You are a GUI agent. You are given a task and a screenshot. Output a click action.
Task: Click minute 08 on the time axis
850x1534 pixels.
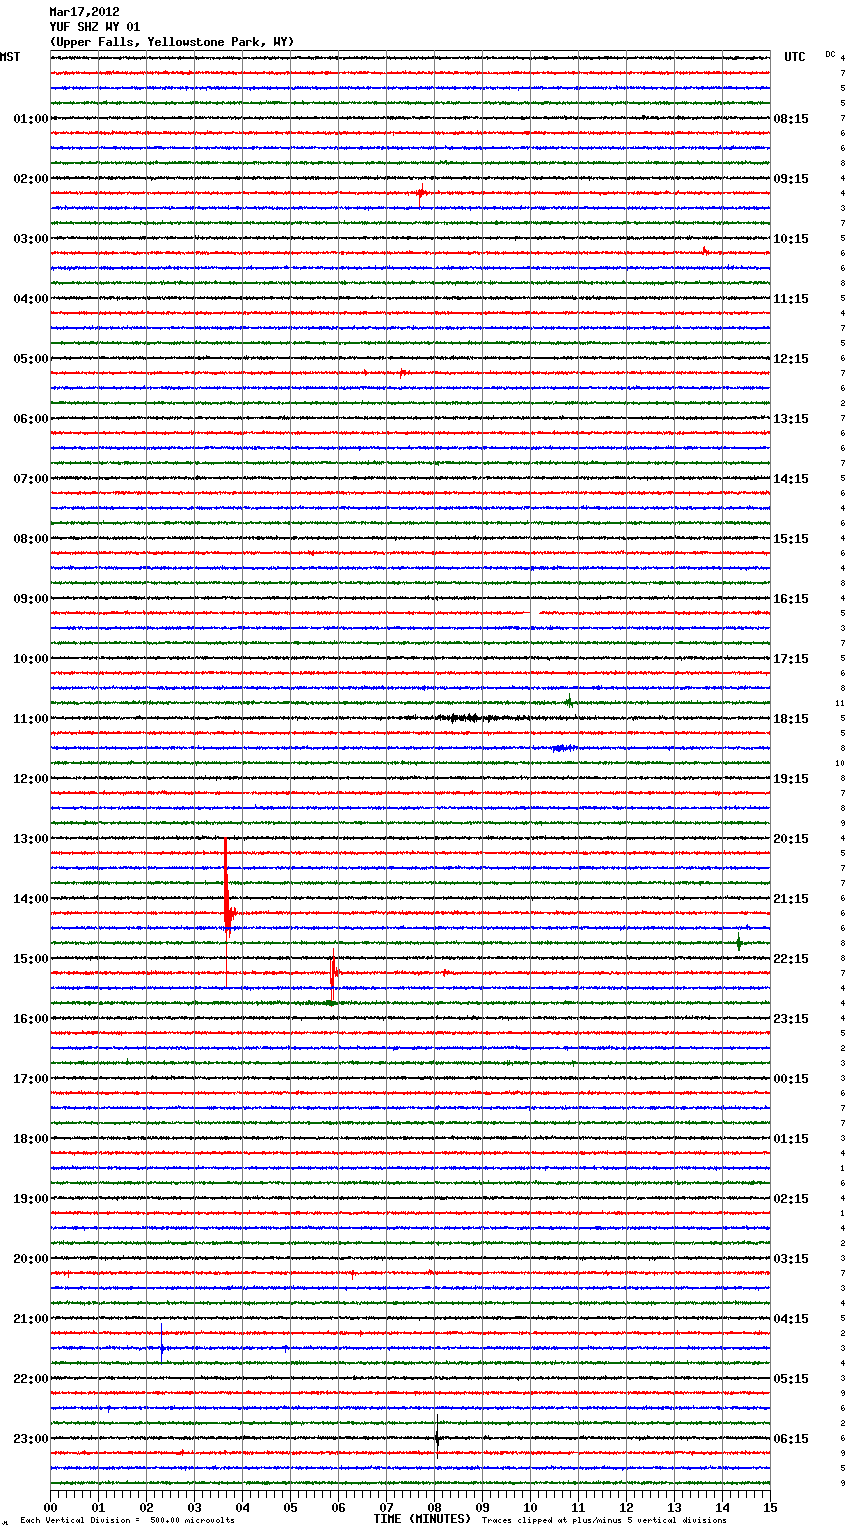coord(434,1507)
